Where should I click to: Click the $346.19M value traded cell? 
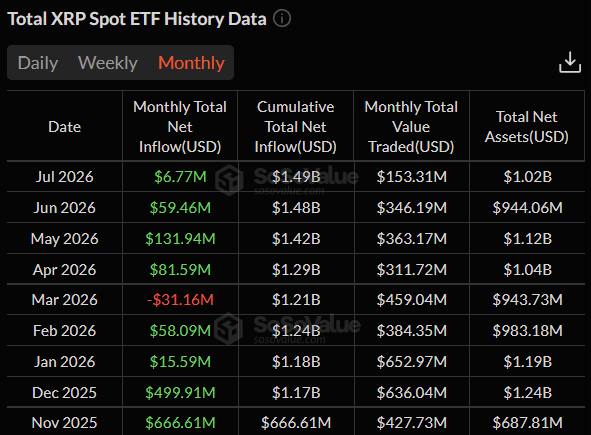pyautogui.click(x=412, y=207)
